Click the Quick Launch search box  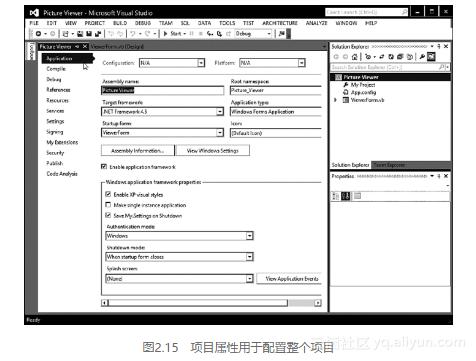pos(367,12)
